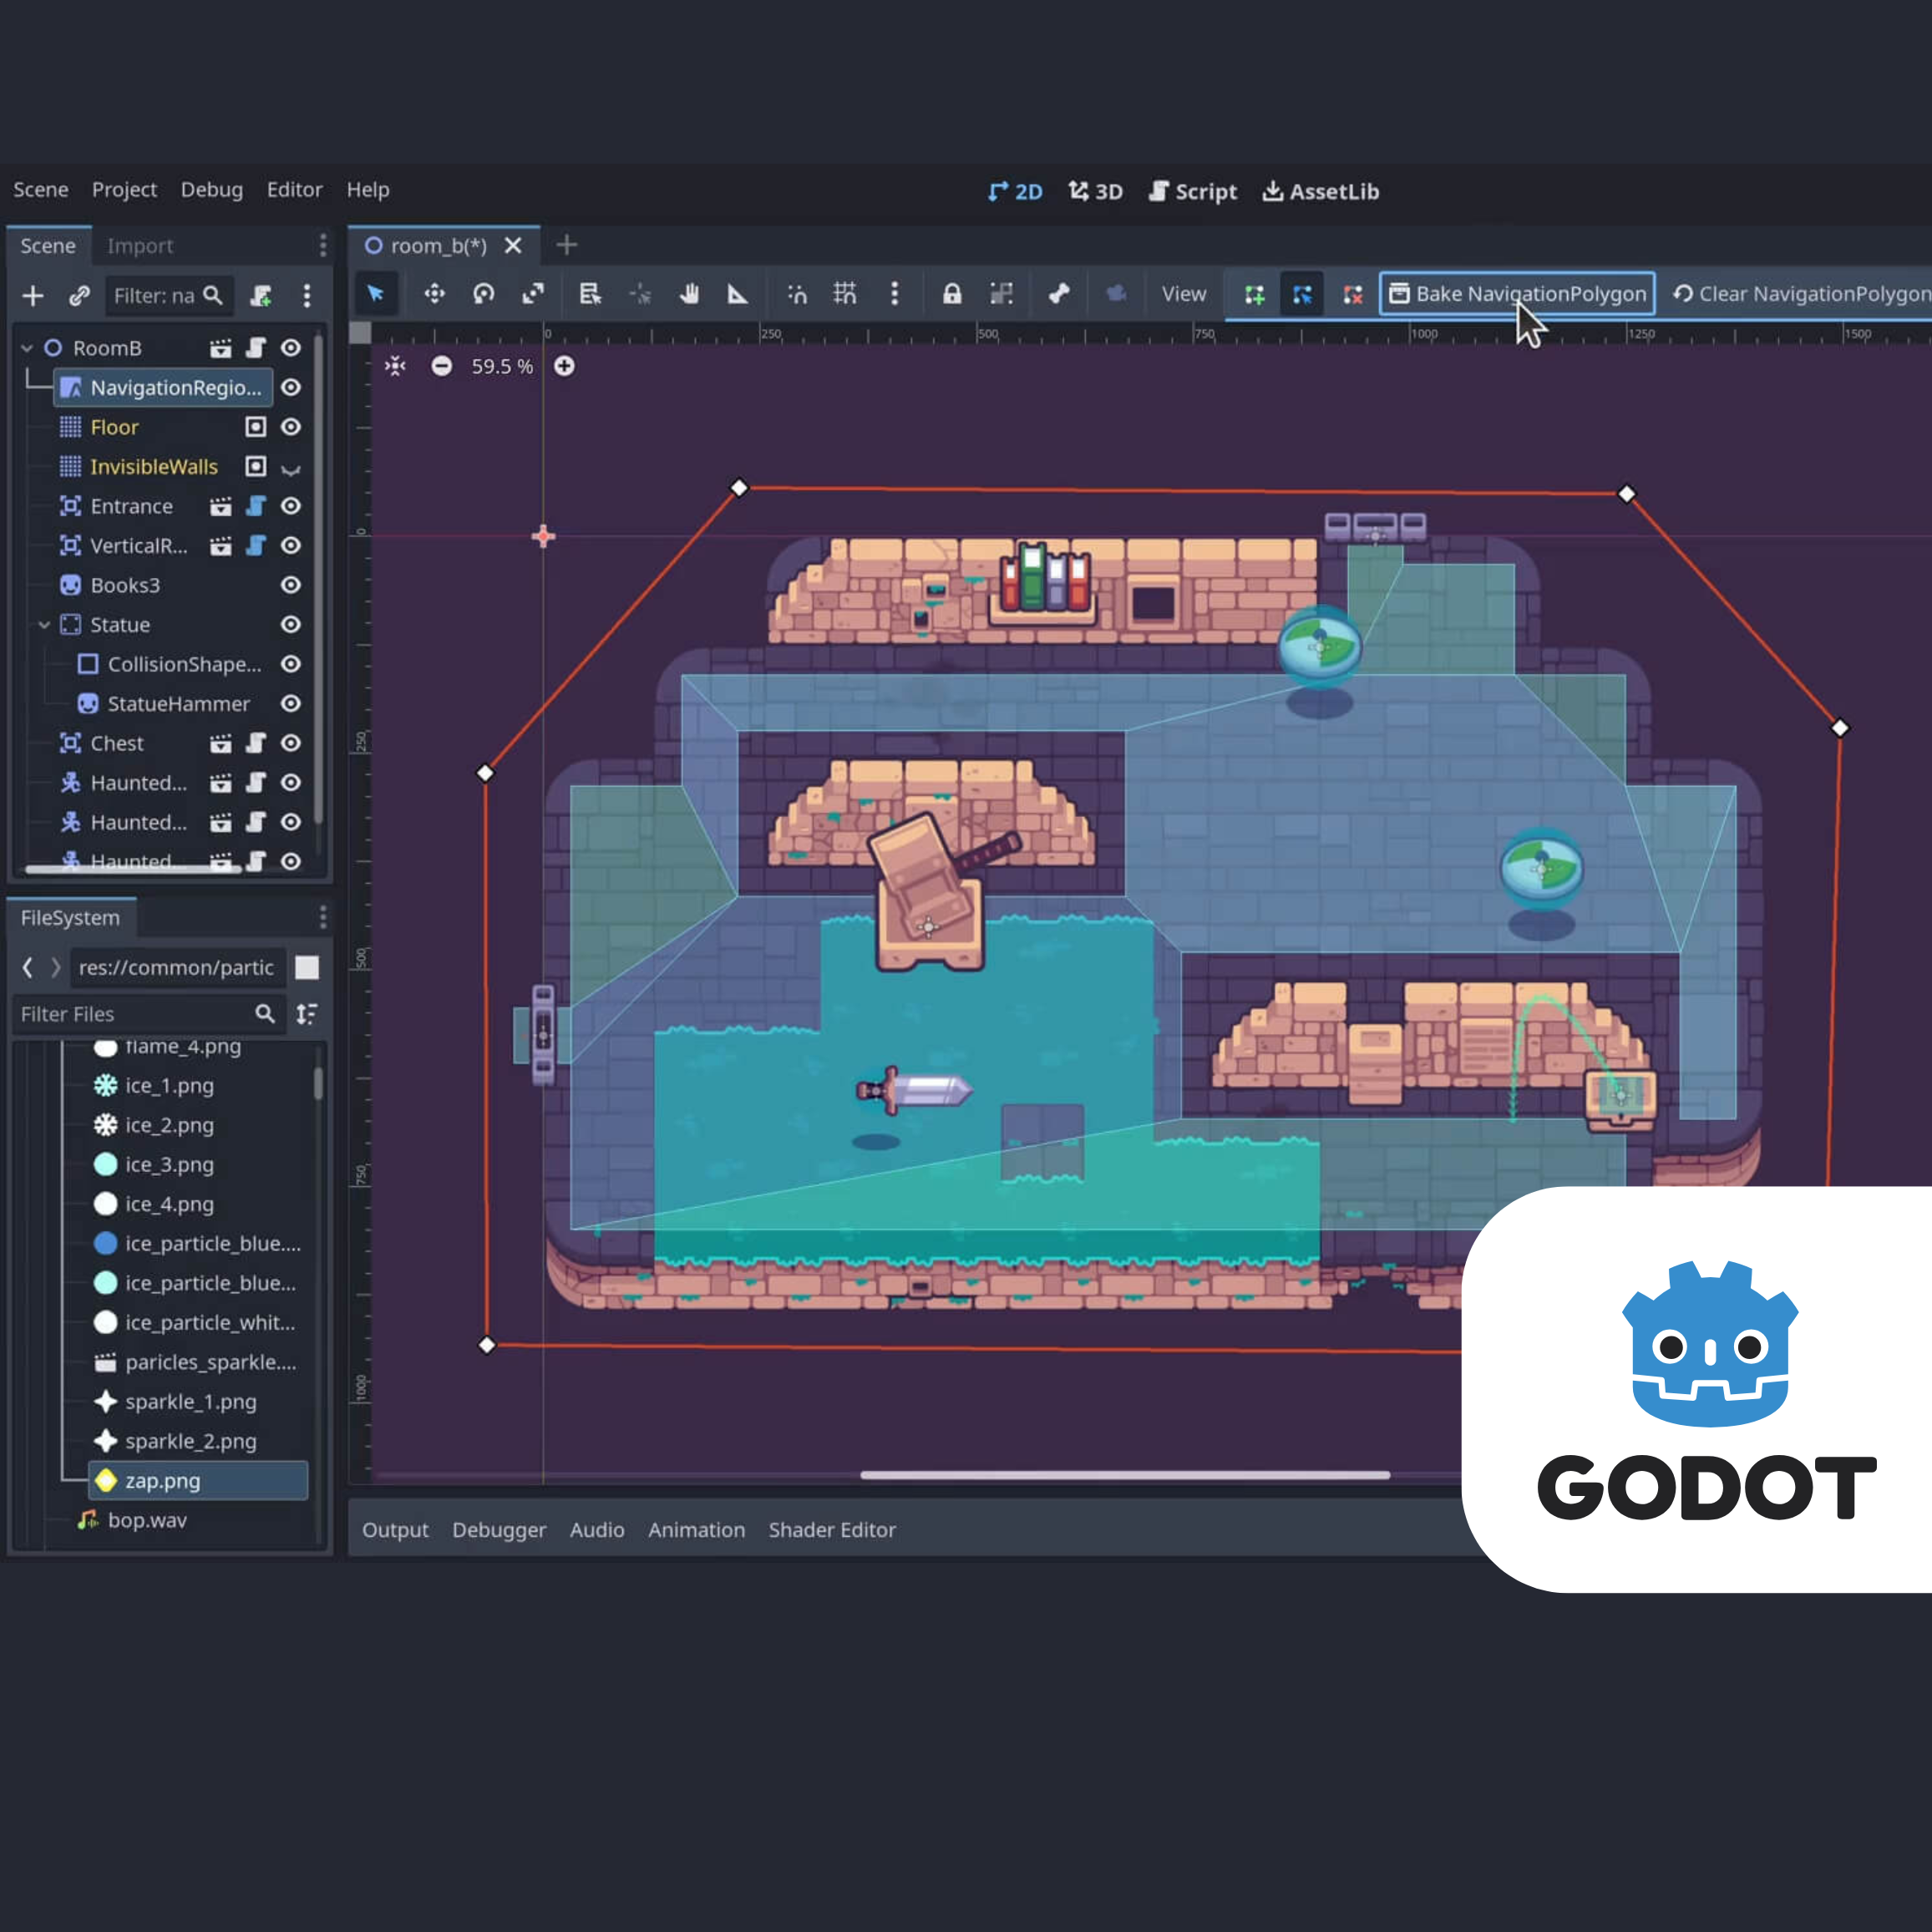This screenshot has height=1932, width=1932.
Task: Toggle grid snap icon
Action: pos(845,294)
